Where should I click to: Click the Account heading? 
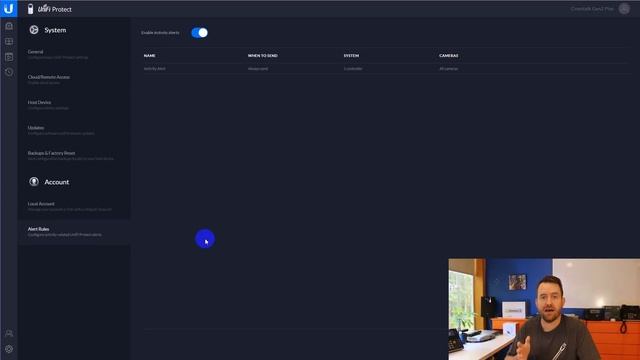tap(56, 182)
